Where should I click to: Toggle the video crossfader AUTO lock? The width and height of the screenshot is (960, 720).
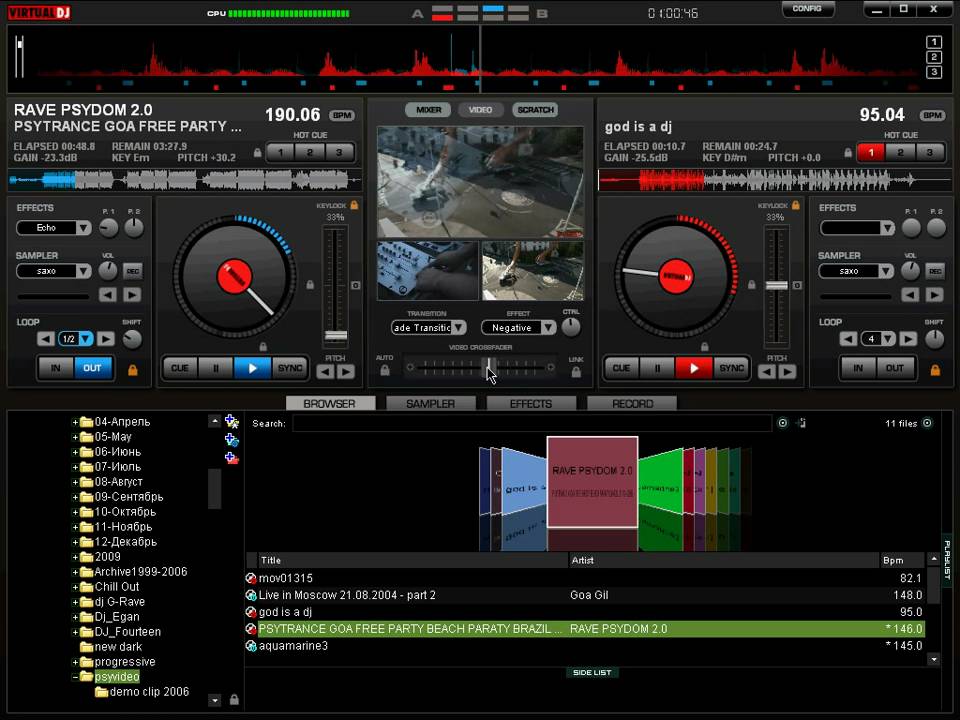point(384,370)
